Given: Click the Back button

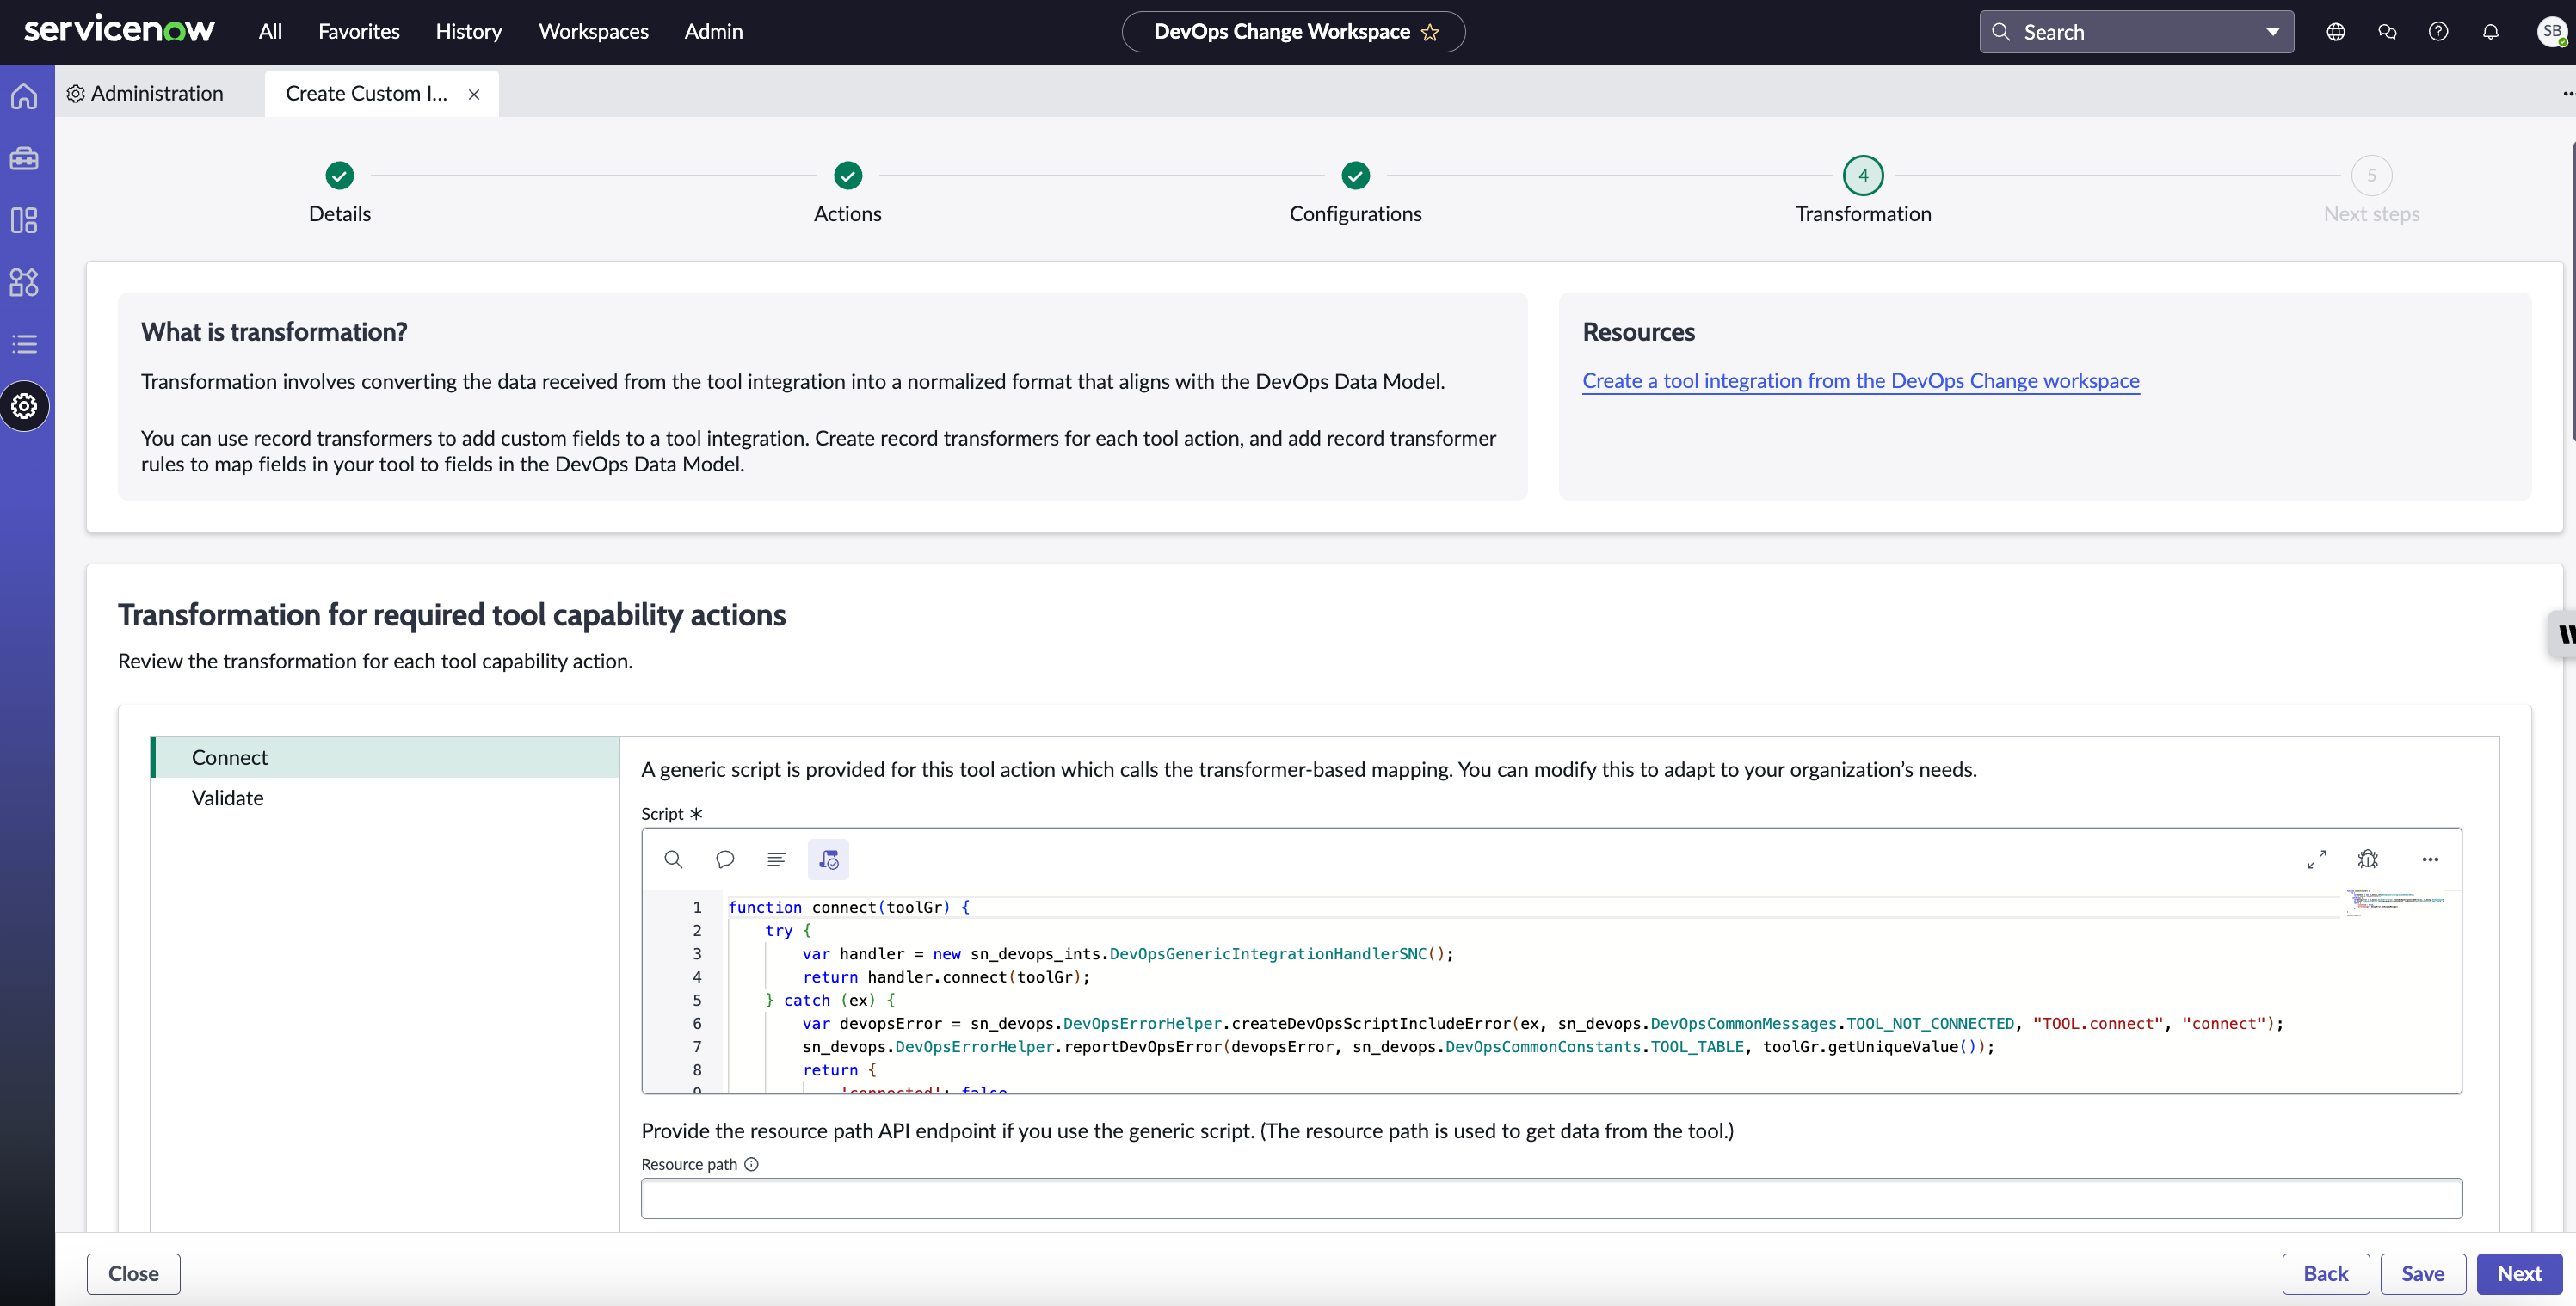Looking at the screenshot, I should tap(2325, 1273).
